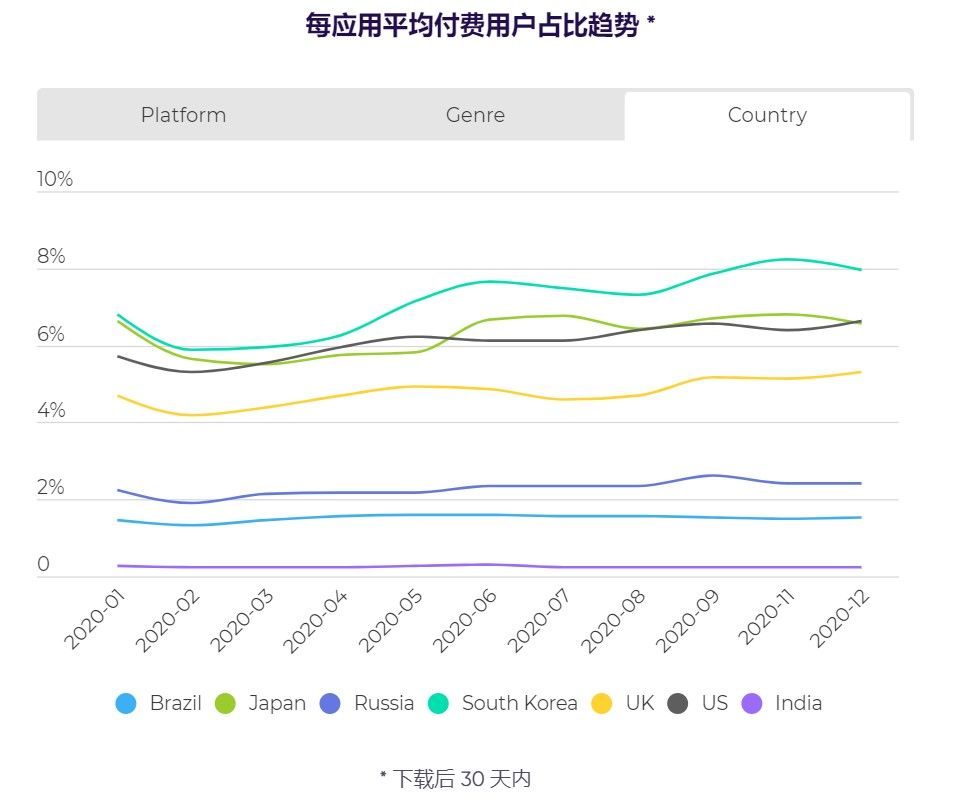
Task: Click the South Korea line peak near 2020-11
Action: click(x=788, y=259)
